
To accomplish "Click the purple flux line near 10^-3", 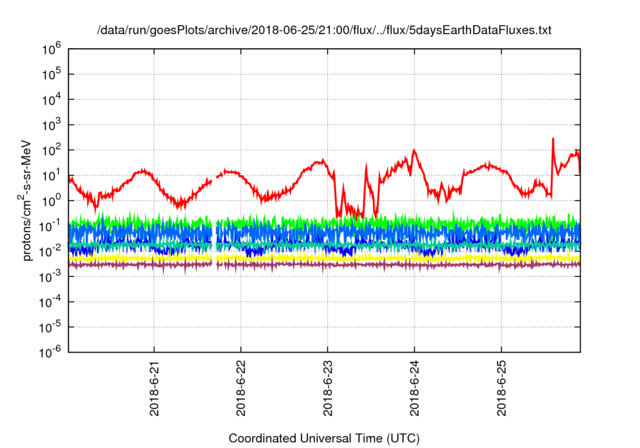I will [324, 265].
